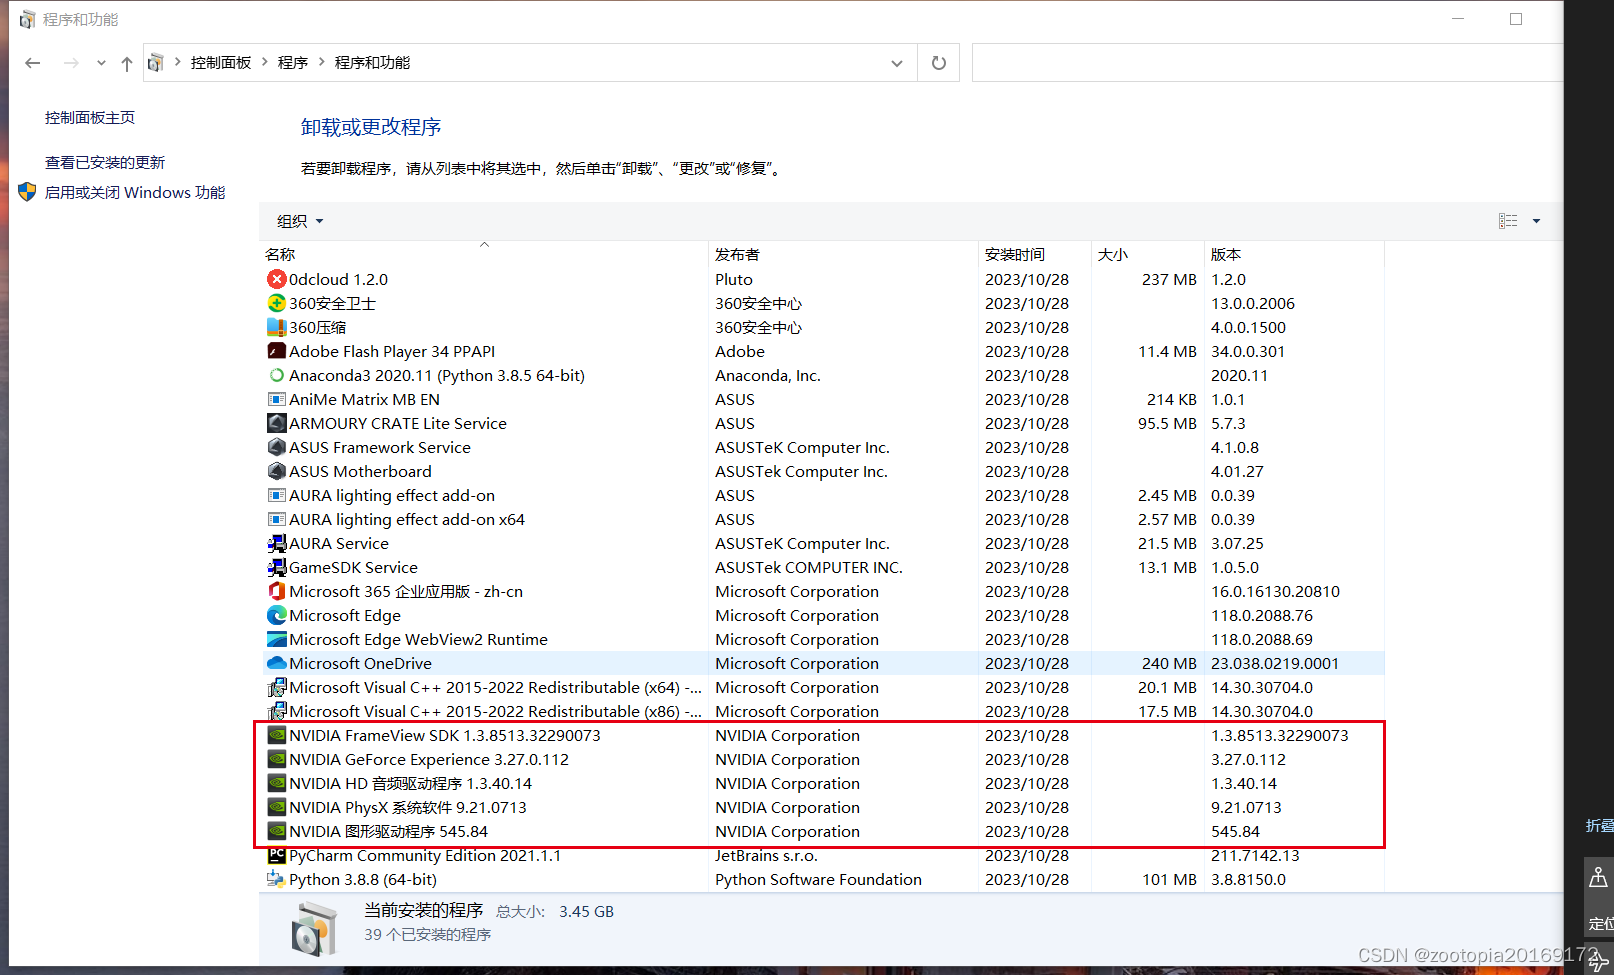Open the 组织 dropdown menu
Screen dimensions: 1614x975
300,221
